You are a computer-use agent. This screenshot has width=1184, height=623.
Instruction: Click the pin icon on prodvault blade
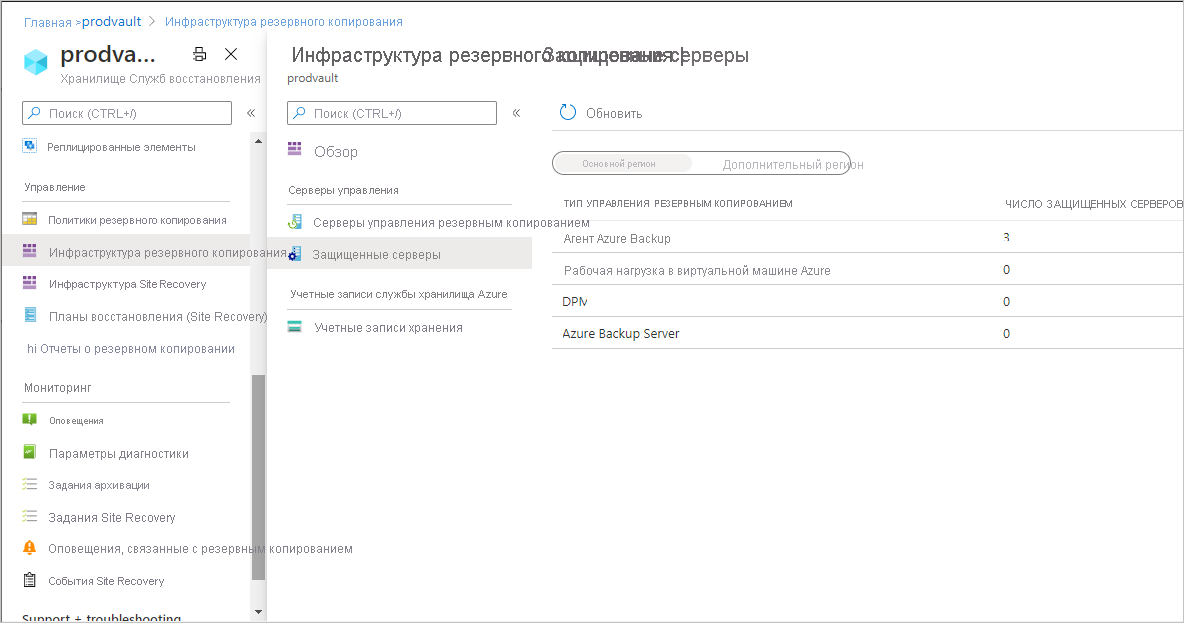(x=199, y=55)
